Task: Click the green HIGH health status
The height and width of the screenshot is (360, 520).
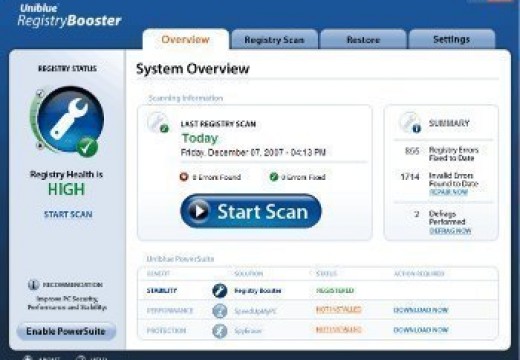Action: tap(66, 189)
